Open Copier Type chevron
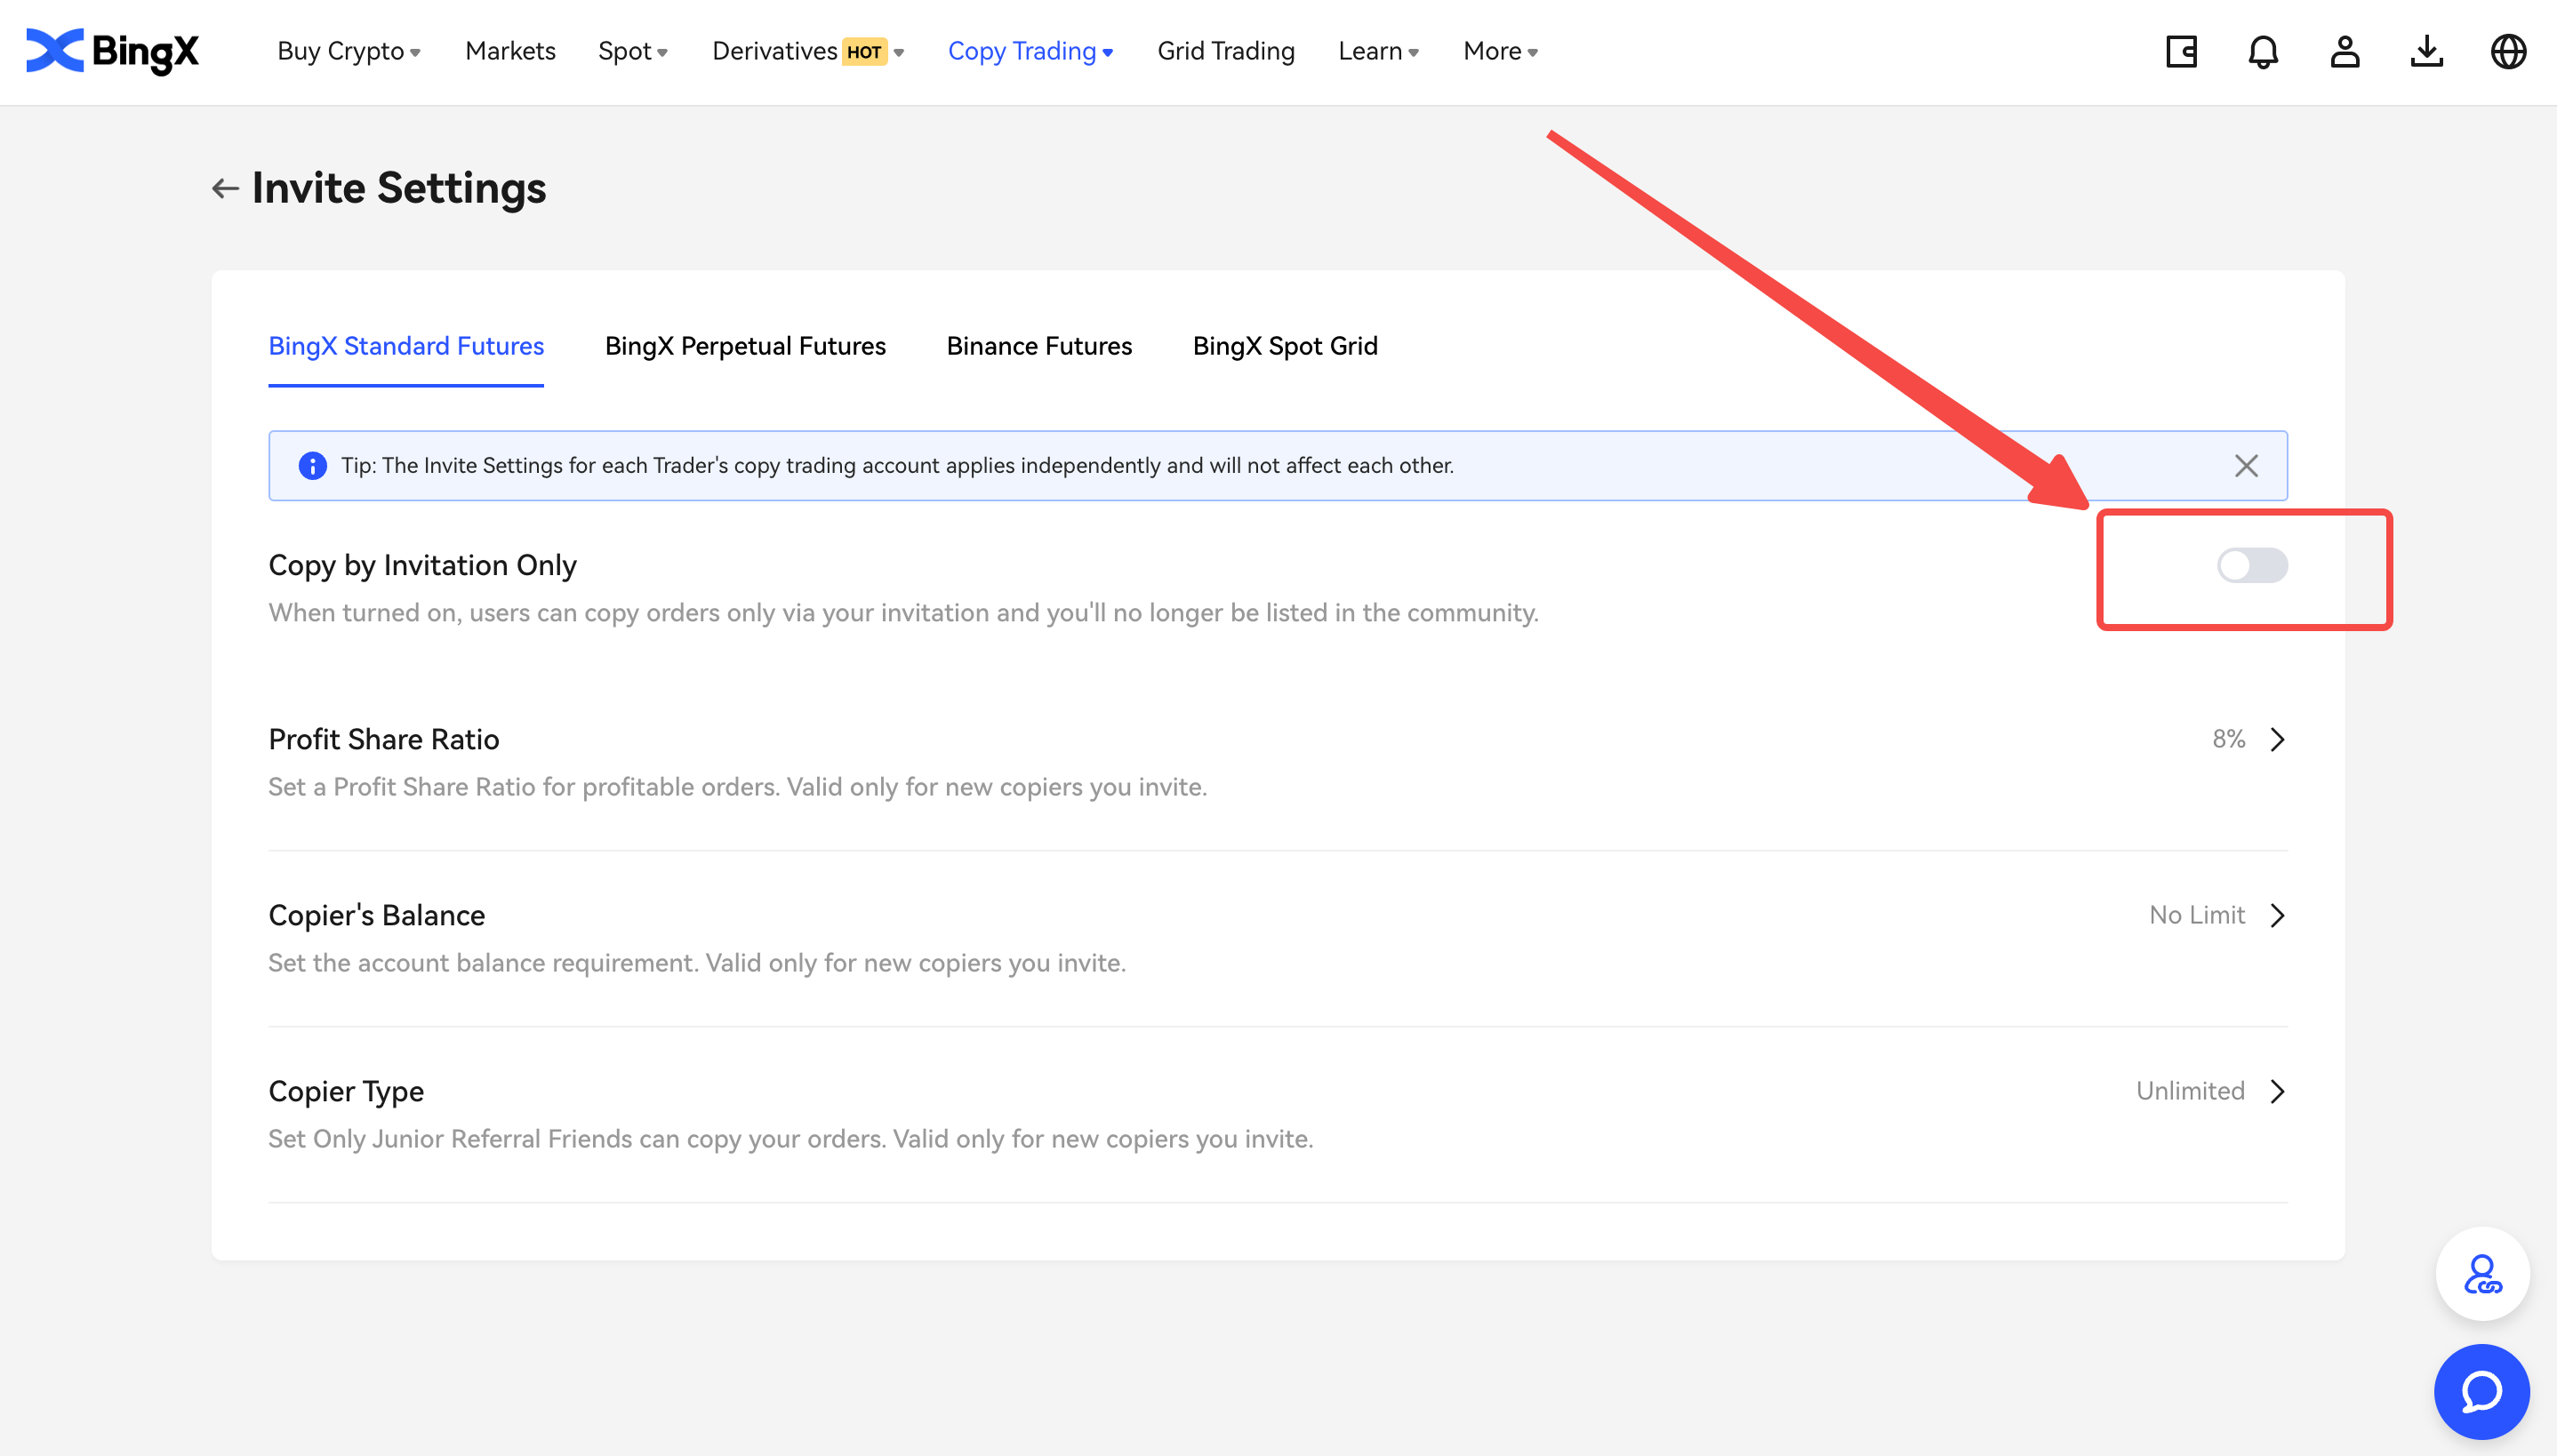The image size is (2557, 1456). coord(2278,1092)
